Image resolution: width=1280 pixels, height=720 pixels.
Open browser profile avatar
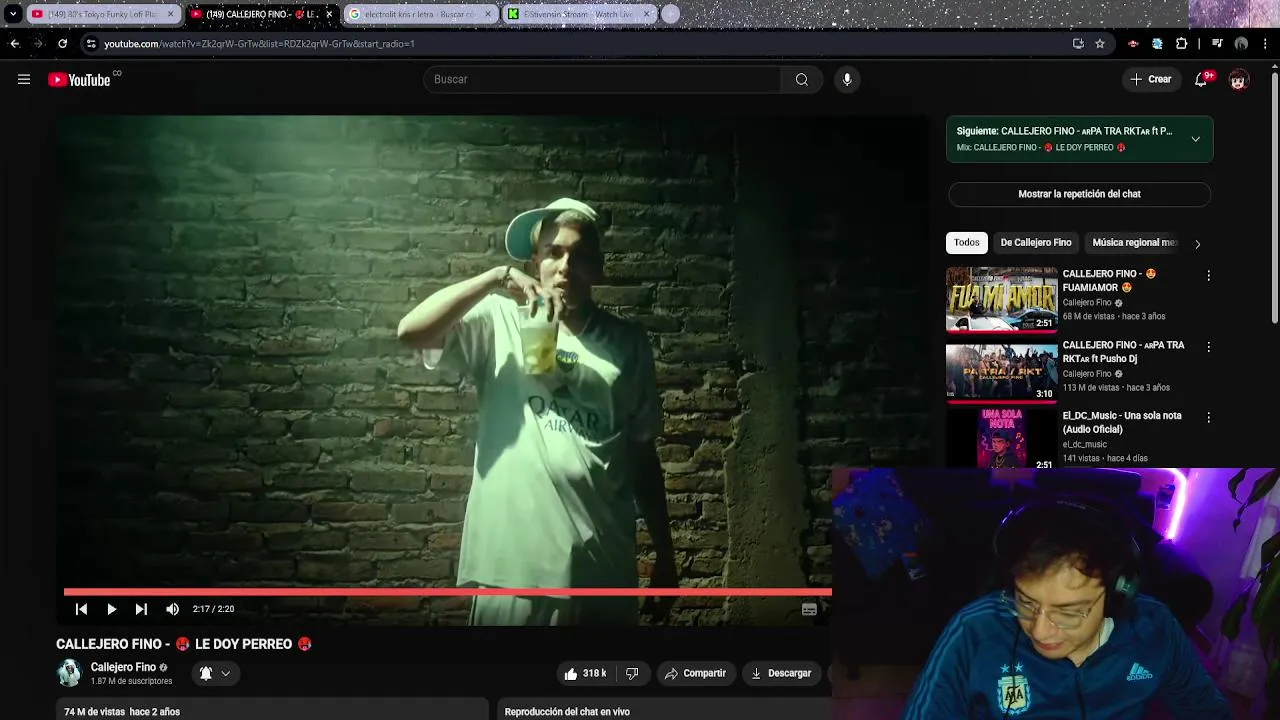[1241, 44]
